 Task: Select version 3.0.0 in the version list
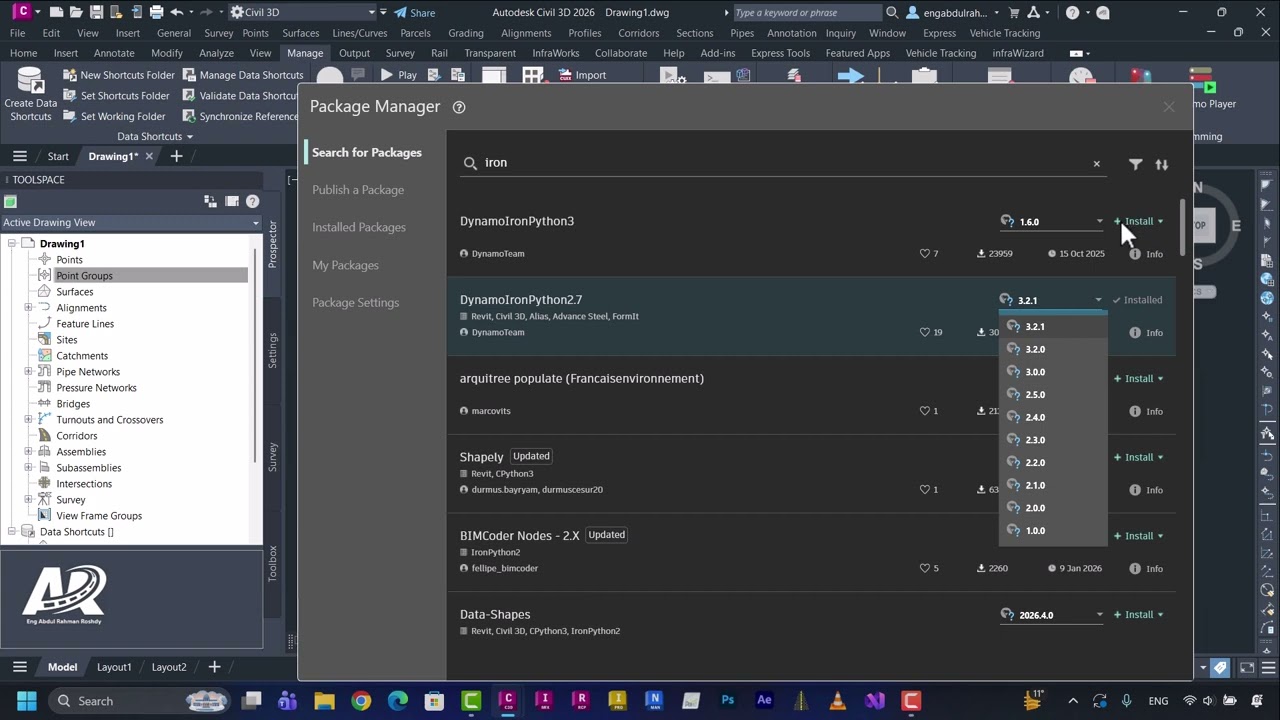point(1053,372)
